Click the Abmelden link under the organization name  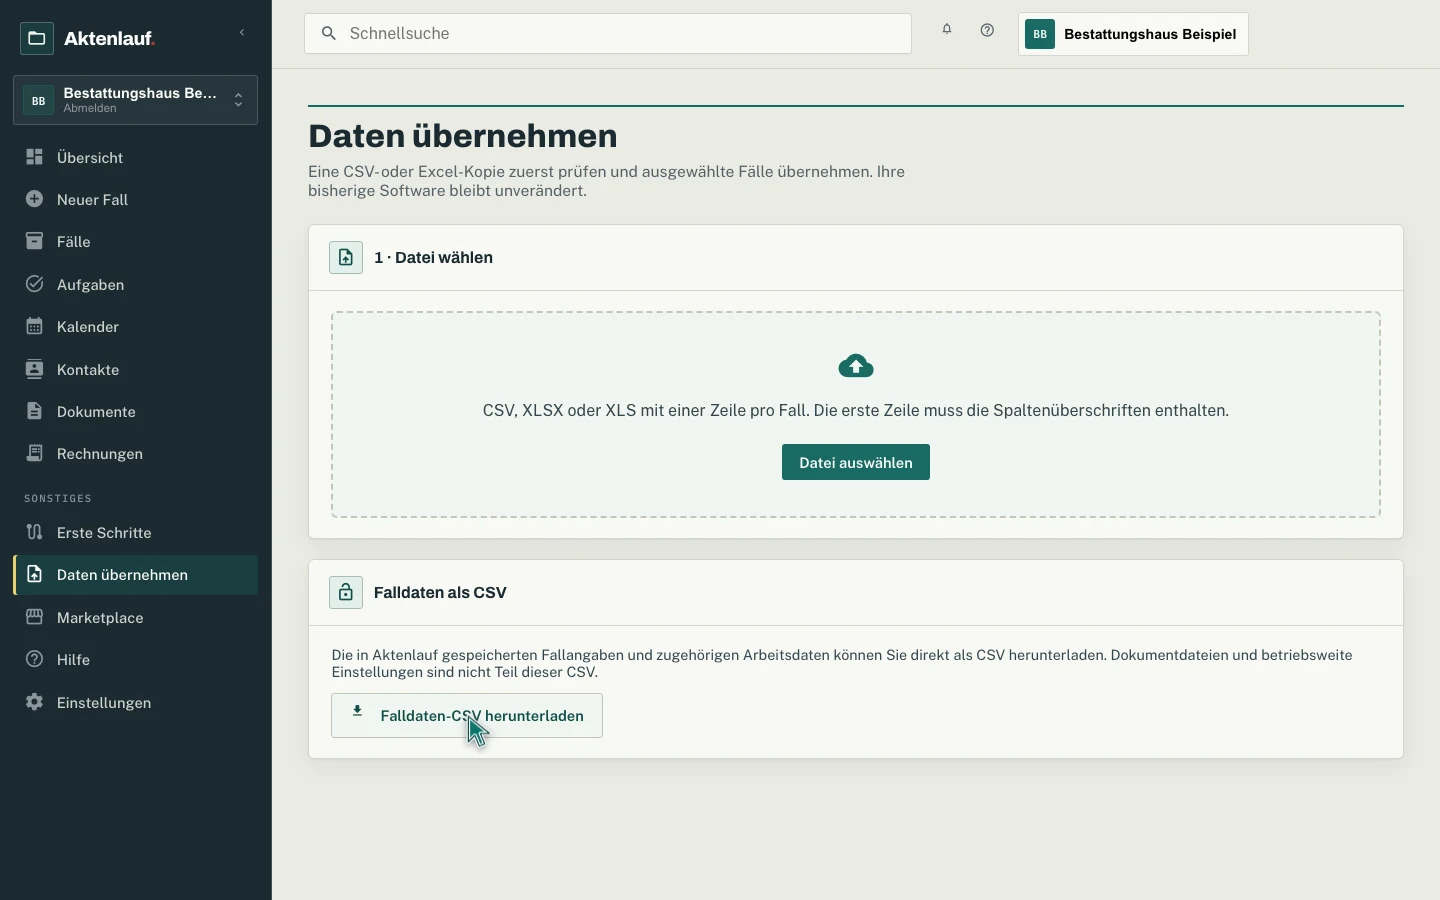(90, 108)
